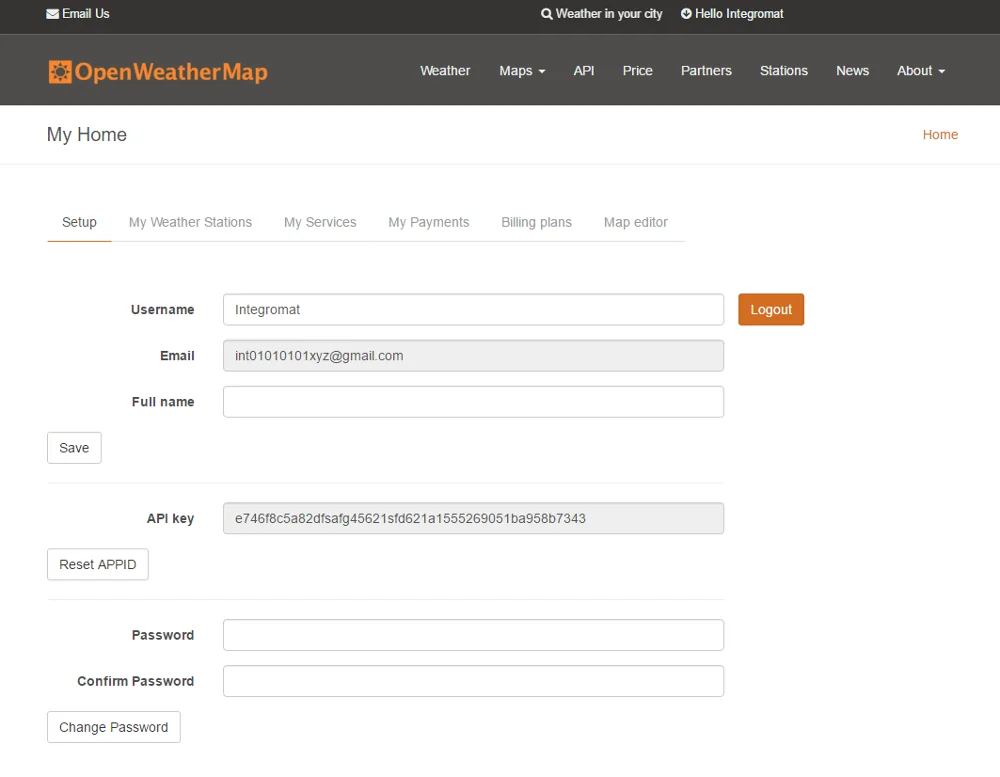Viewport: 1000px width, 777px height.
Task: Switch to My Weather Stations tab
Action: pos(190,223)
